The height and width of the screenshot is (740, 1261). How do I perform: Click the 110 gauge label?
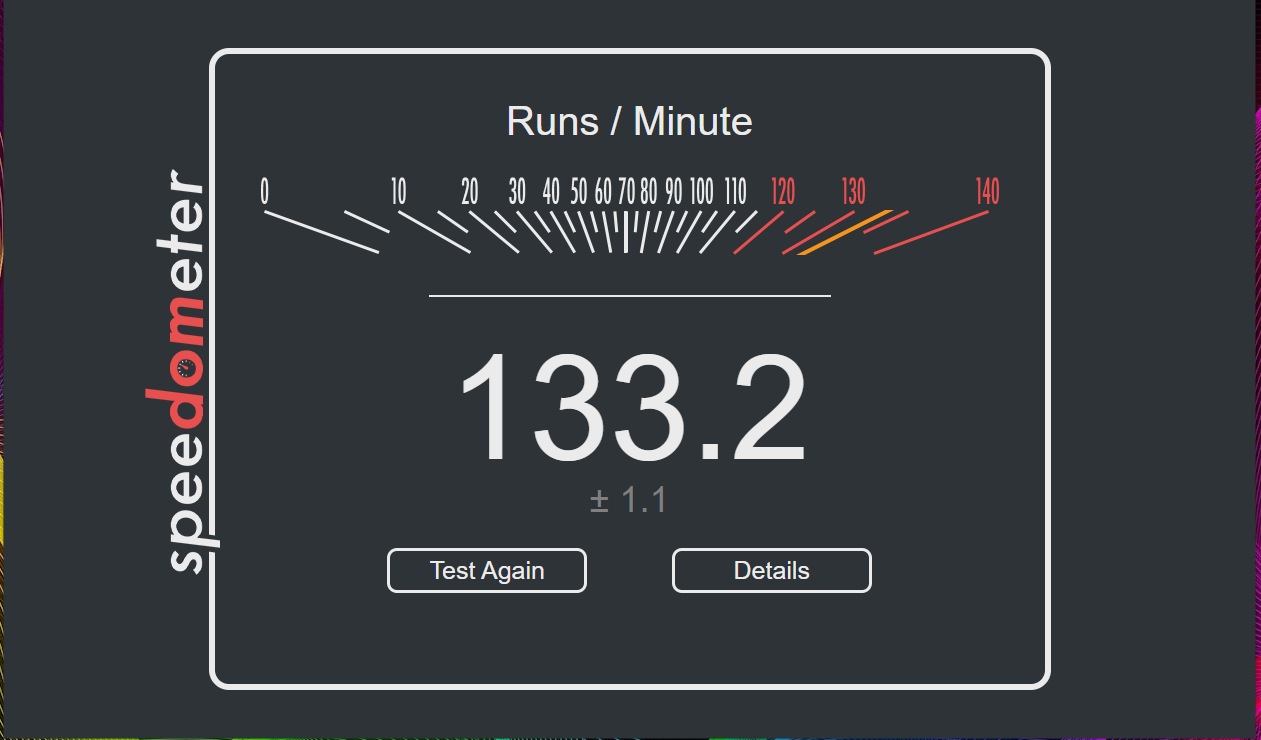pyautogui.click(x=735, y=191)
